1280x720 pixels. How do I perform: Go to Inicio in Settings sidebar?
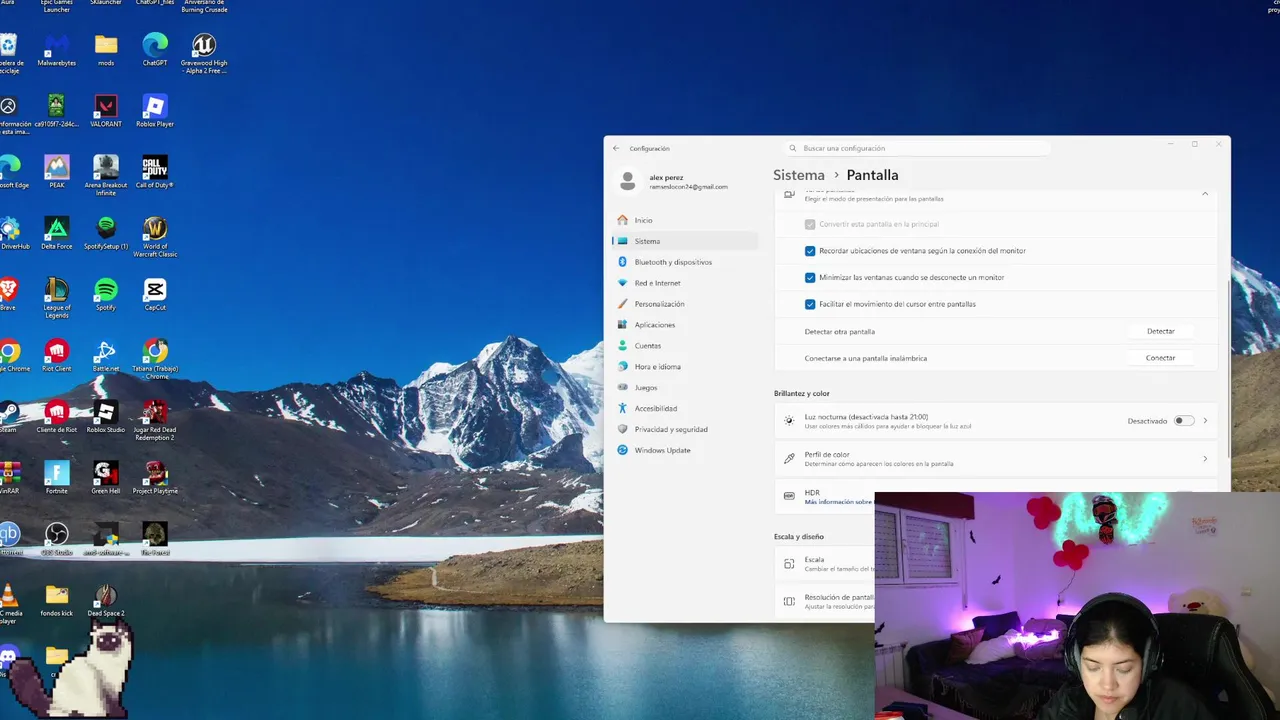pos(684,220)
